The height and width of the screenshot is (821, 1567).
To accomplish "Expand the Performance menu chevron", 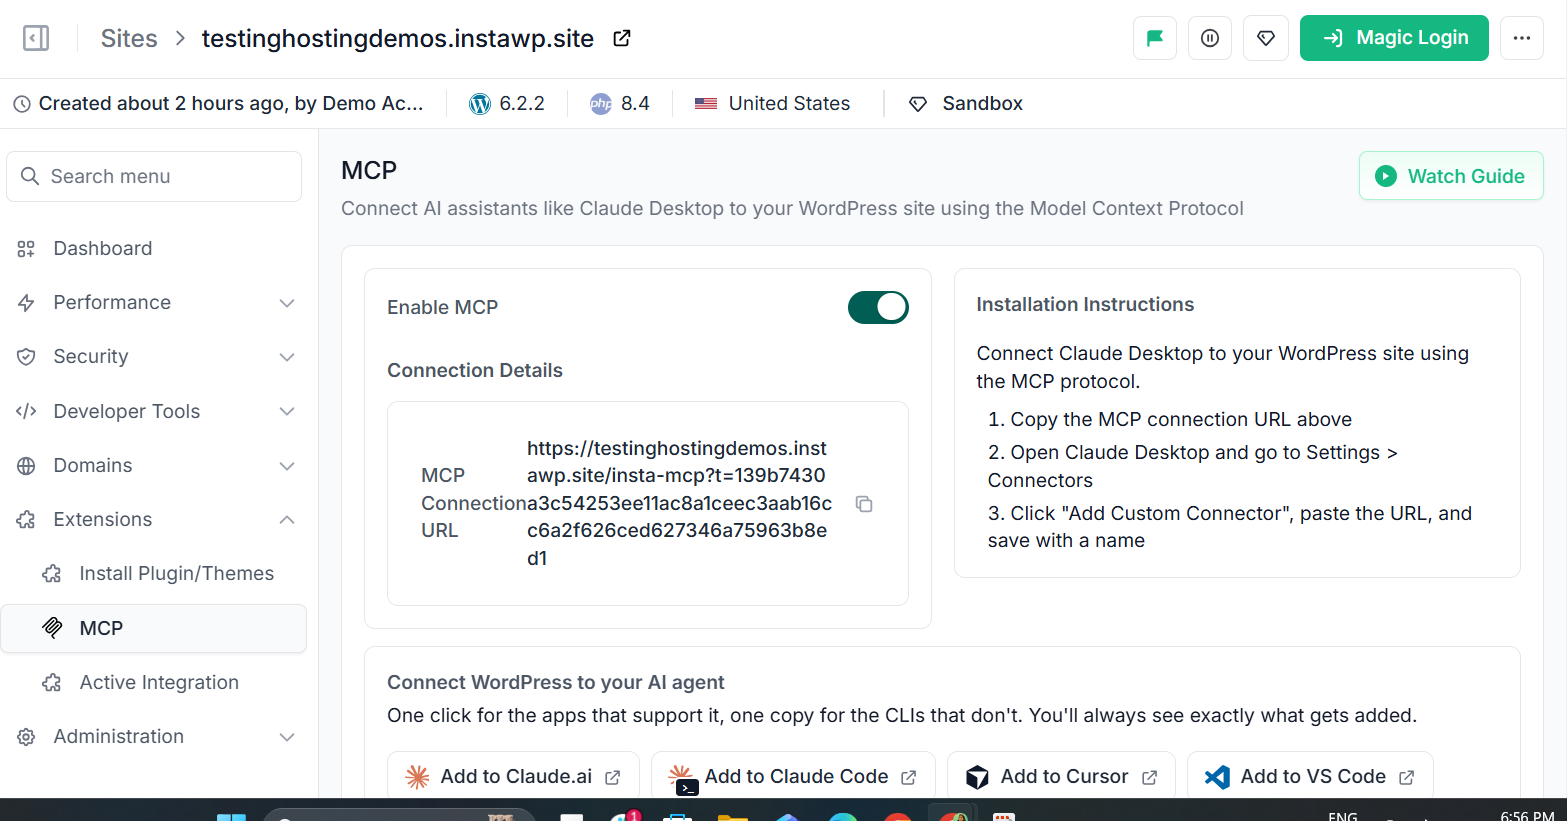I will coord(287,303).
